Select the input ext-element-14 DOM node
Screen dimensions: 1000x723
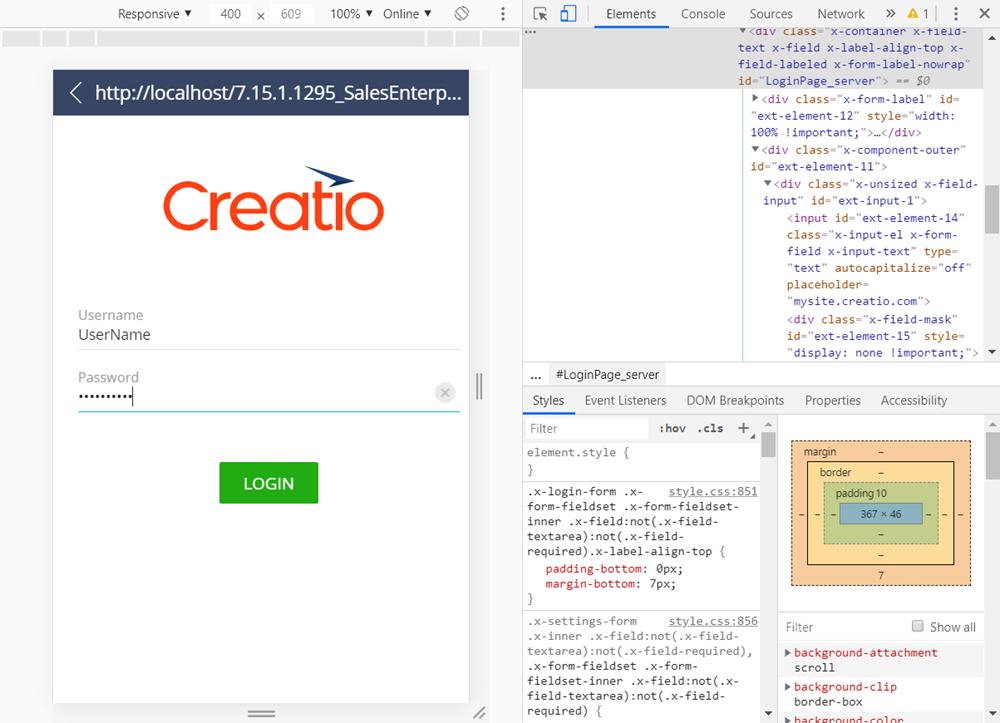point(878,259)
